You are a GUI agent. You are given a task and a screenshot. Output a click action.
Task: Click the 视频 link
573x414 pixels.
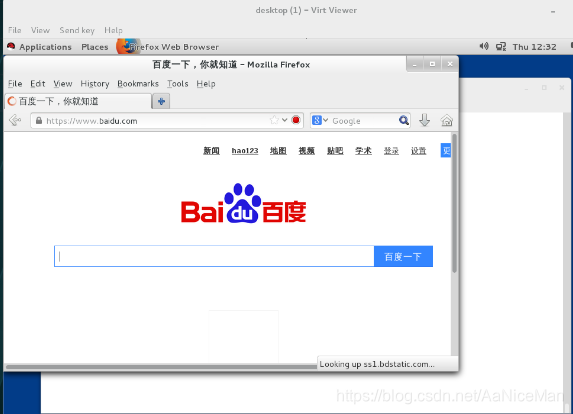307,151
